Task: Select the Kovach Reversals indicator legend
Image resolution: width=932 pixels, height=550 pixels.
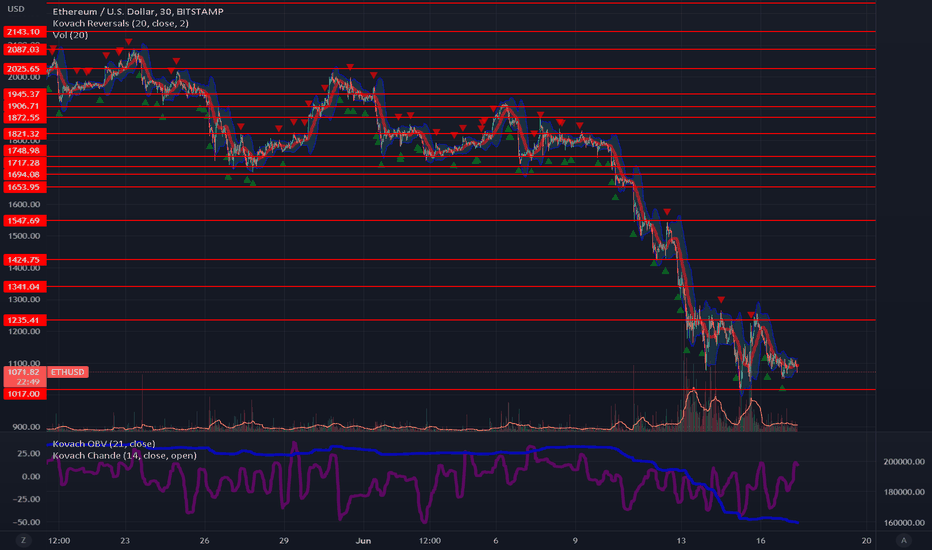Action: (121, 23)
